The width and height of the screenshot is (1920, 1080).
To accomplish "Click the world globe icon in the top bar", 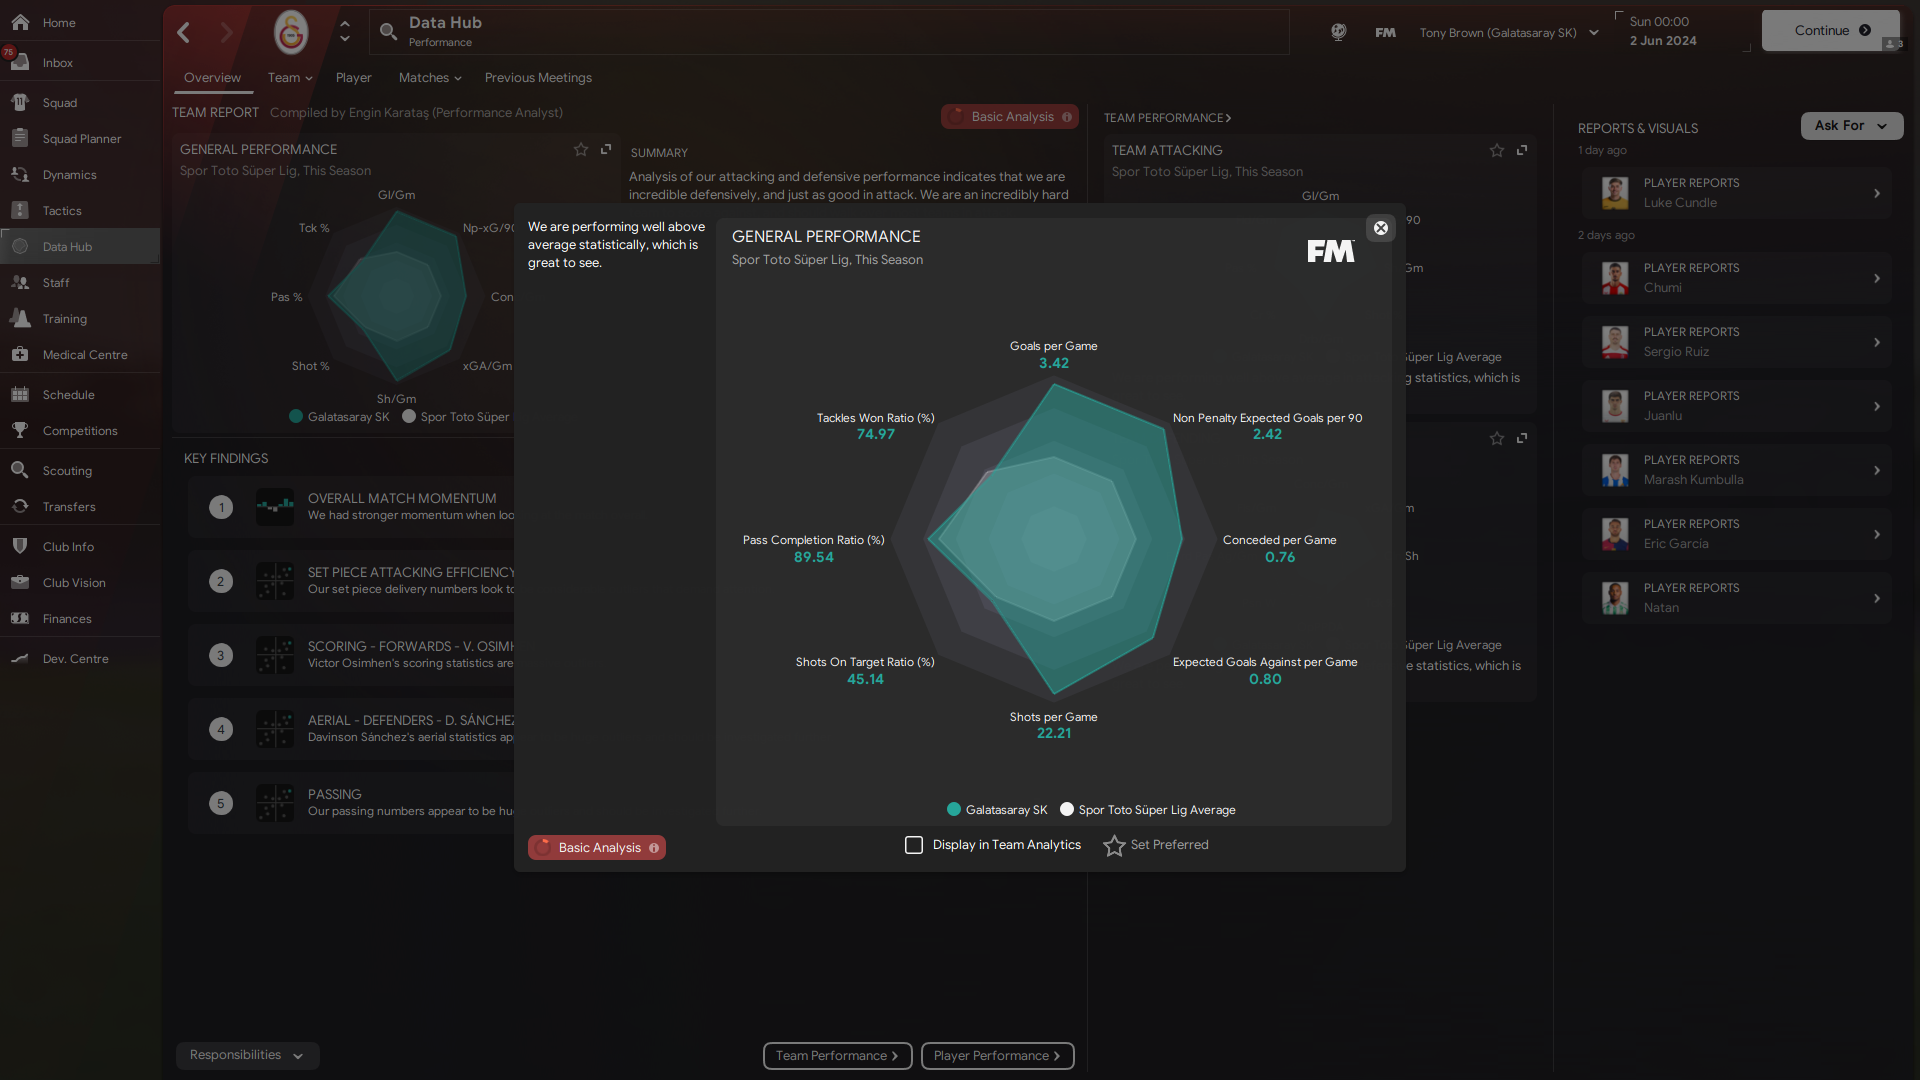I will point(1338,32).
